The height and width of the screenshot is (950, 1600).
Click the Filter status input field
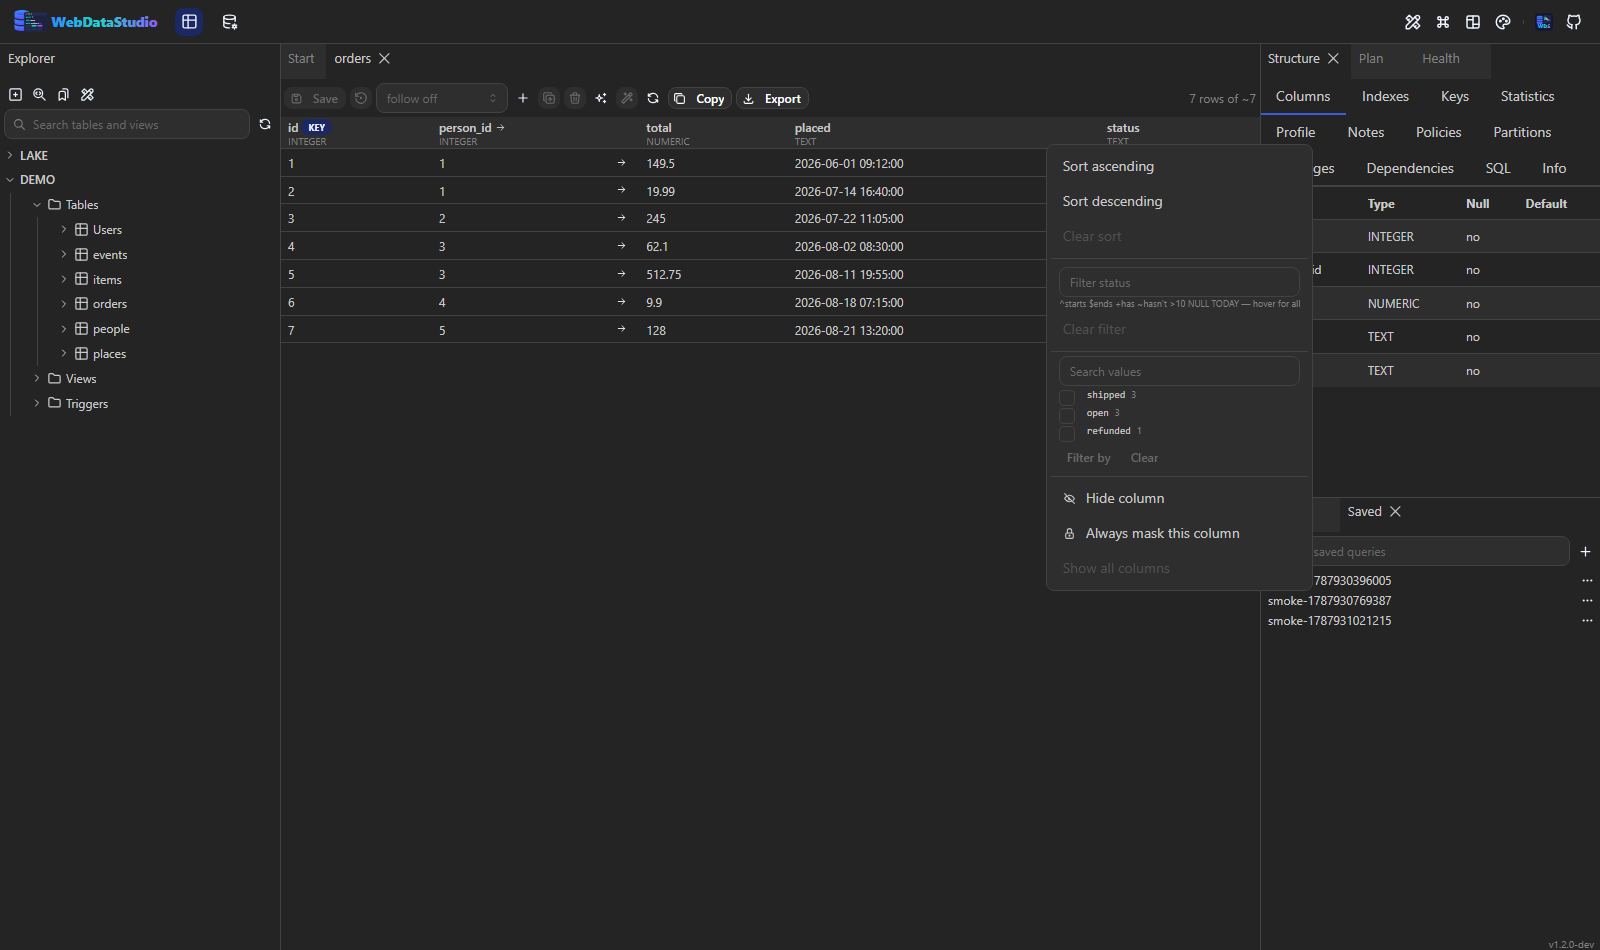pos(1179,282)
